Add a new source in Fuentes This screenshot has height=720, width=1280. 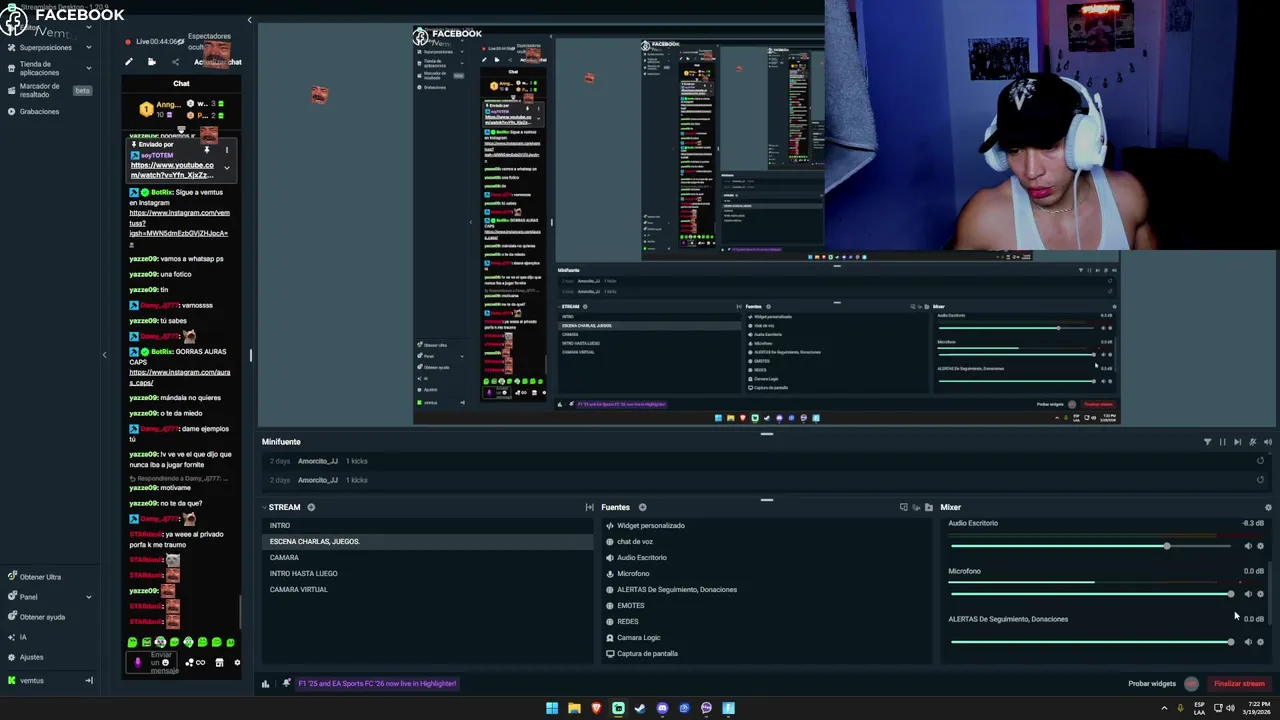pyautogui.click(x=642, y=507)
